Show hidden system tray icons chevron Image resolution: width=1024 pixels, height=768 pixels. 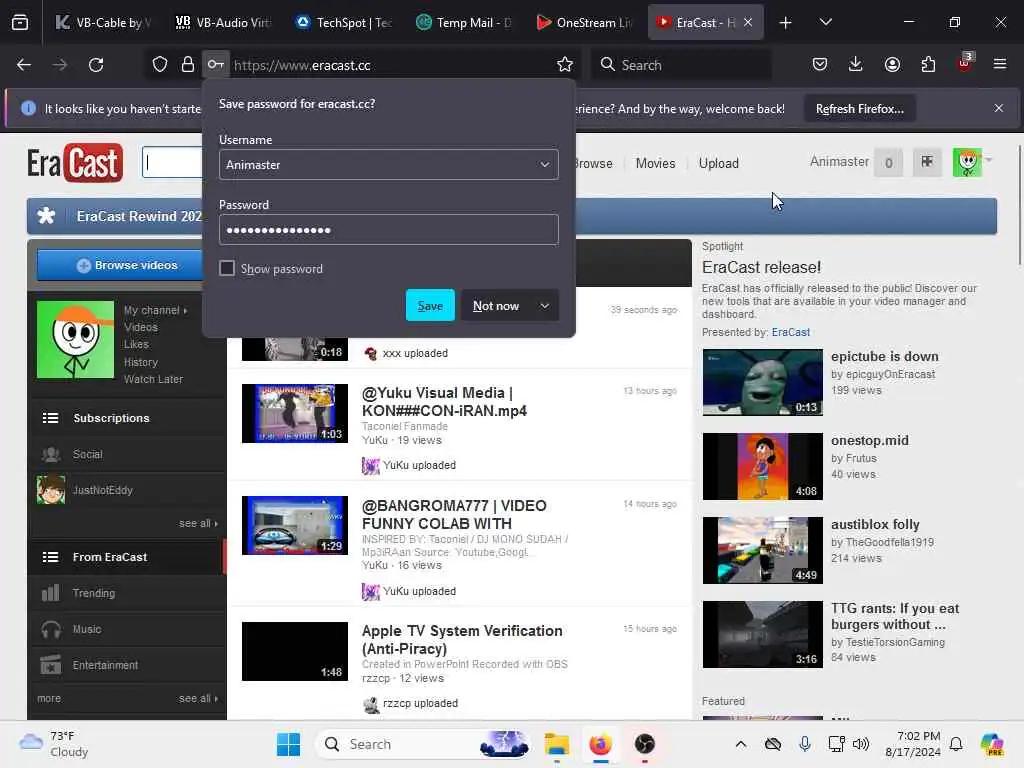point(741,744)
